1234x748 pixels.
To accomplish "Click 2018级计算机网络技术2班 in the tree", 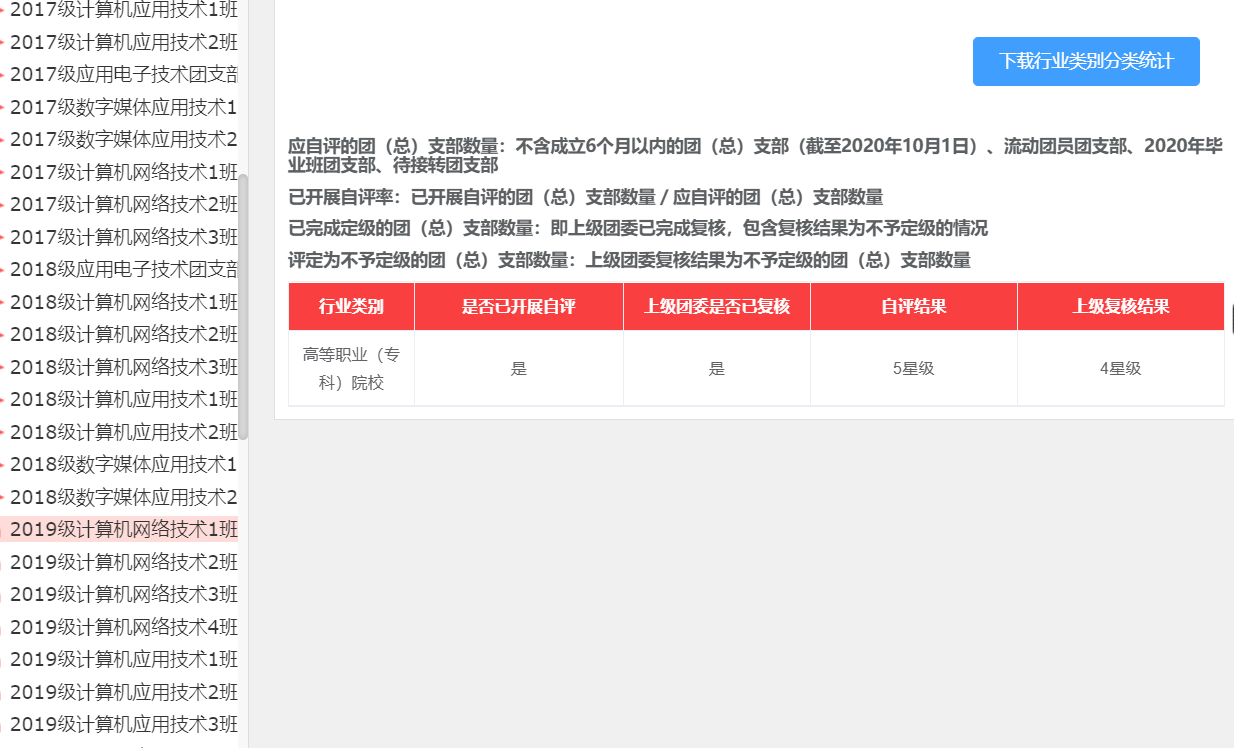I will 124,334.
